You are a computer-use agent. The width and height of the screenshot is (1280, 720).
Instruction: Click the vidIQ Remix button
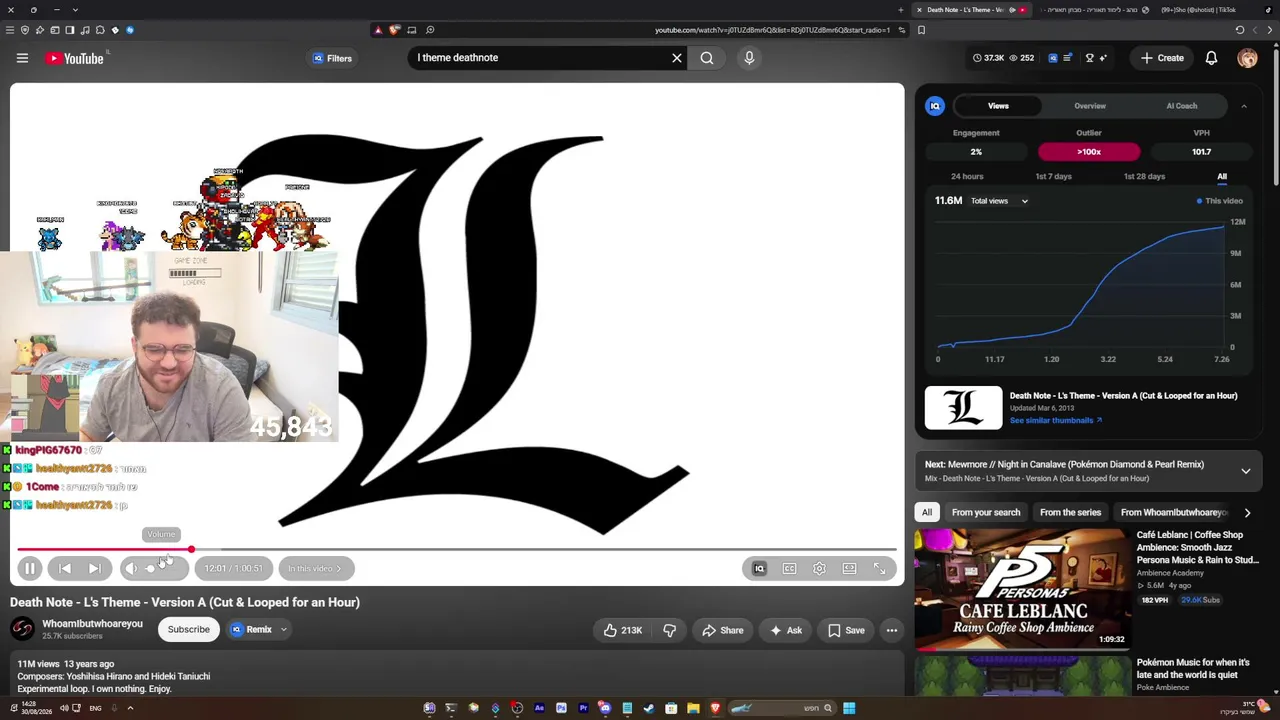tap(251, 629)
